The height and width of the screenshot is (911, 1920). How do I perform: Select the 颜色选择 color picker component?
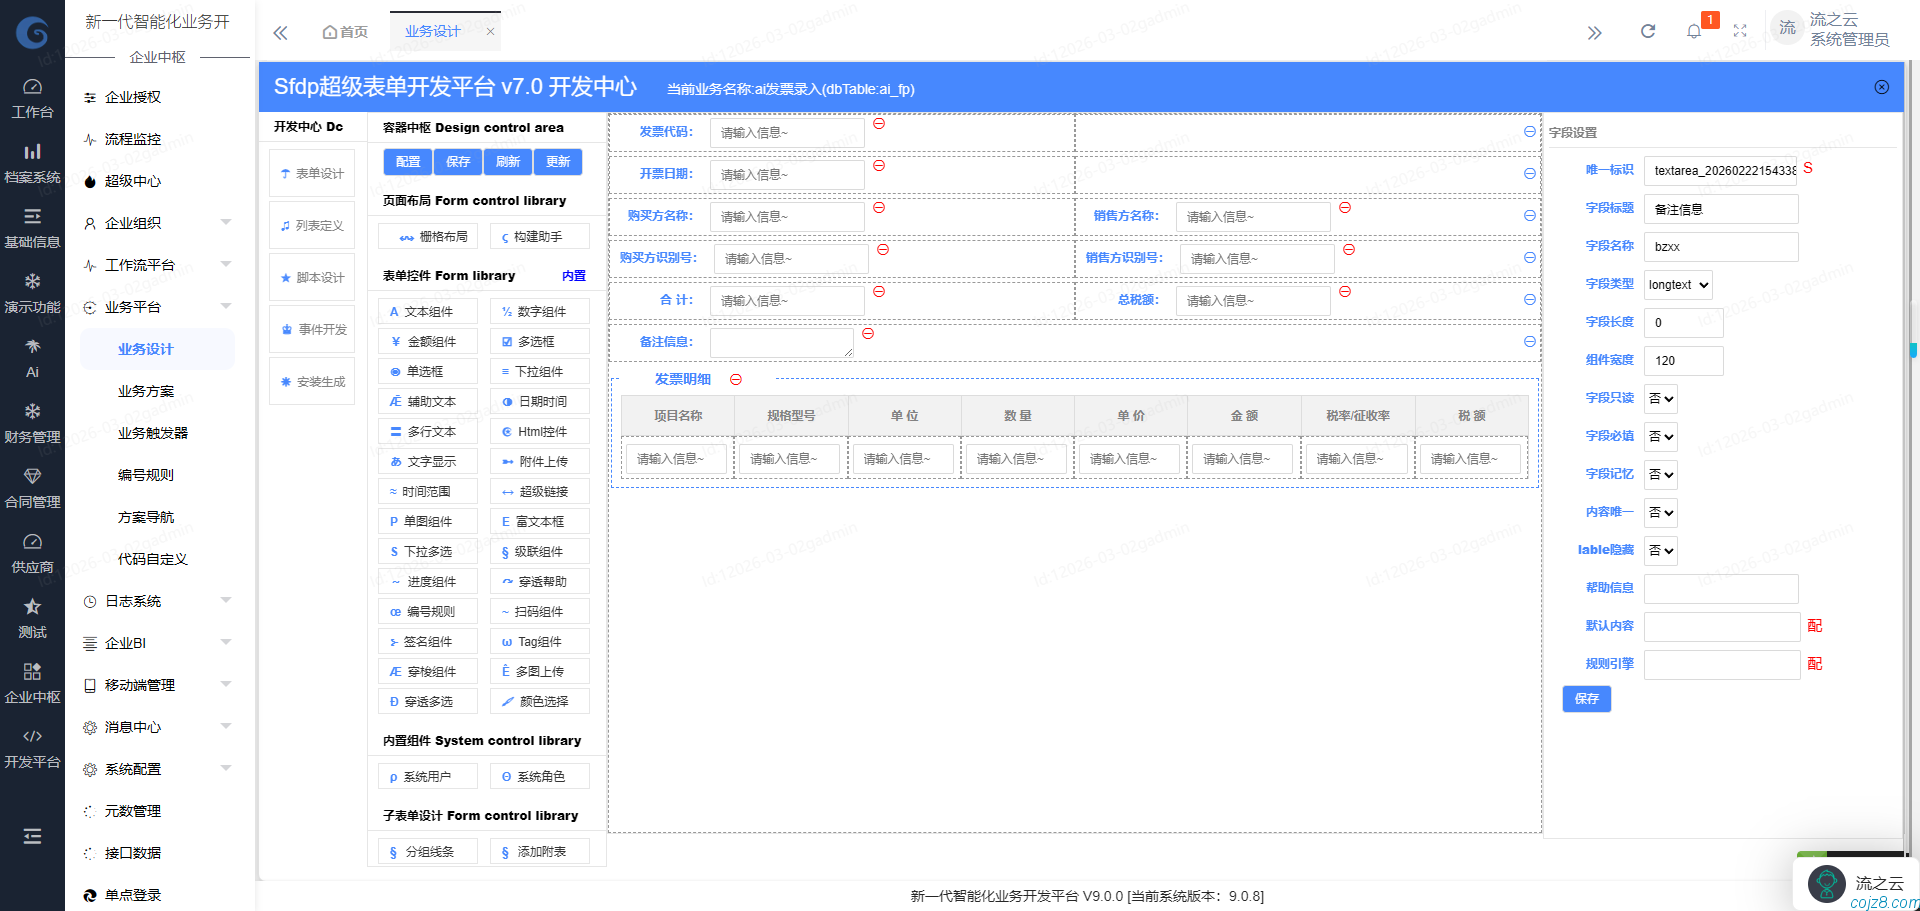[x=539, y=701]
